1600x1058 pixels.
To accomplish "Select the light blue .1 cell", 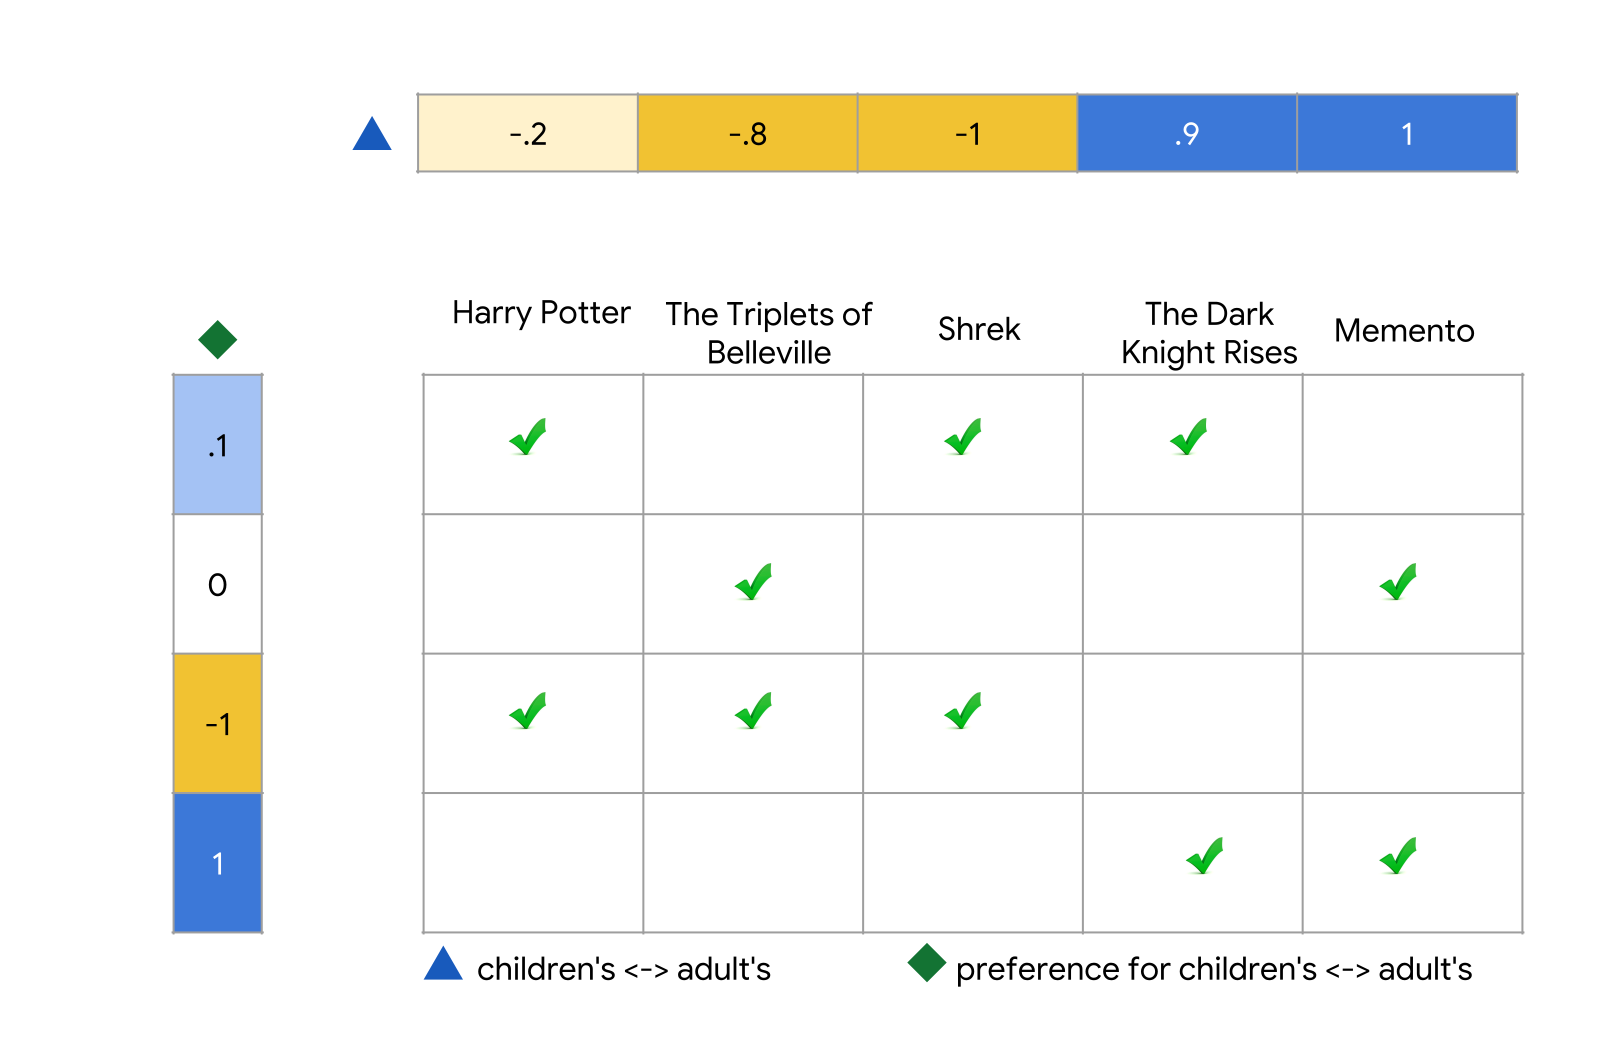I will [x=218, y=445].
